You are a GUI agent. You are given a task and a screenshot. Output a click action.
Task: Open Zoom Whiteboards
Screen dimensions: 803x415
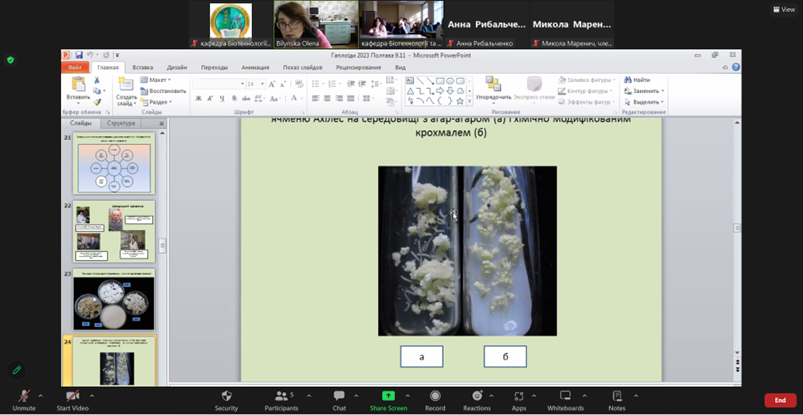pyautogui.click(x=565, y=400)
